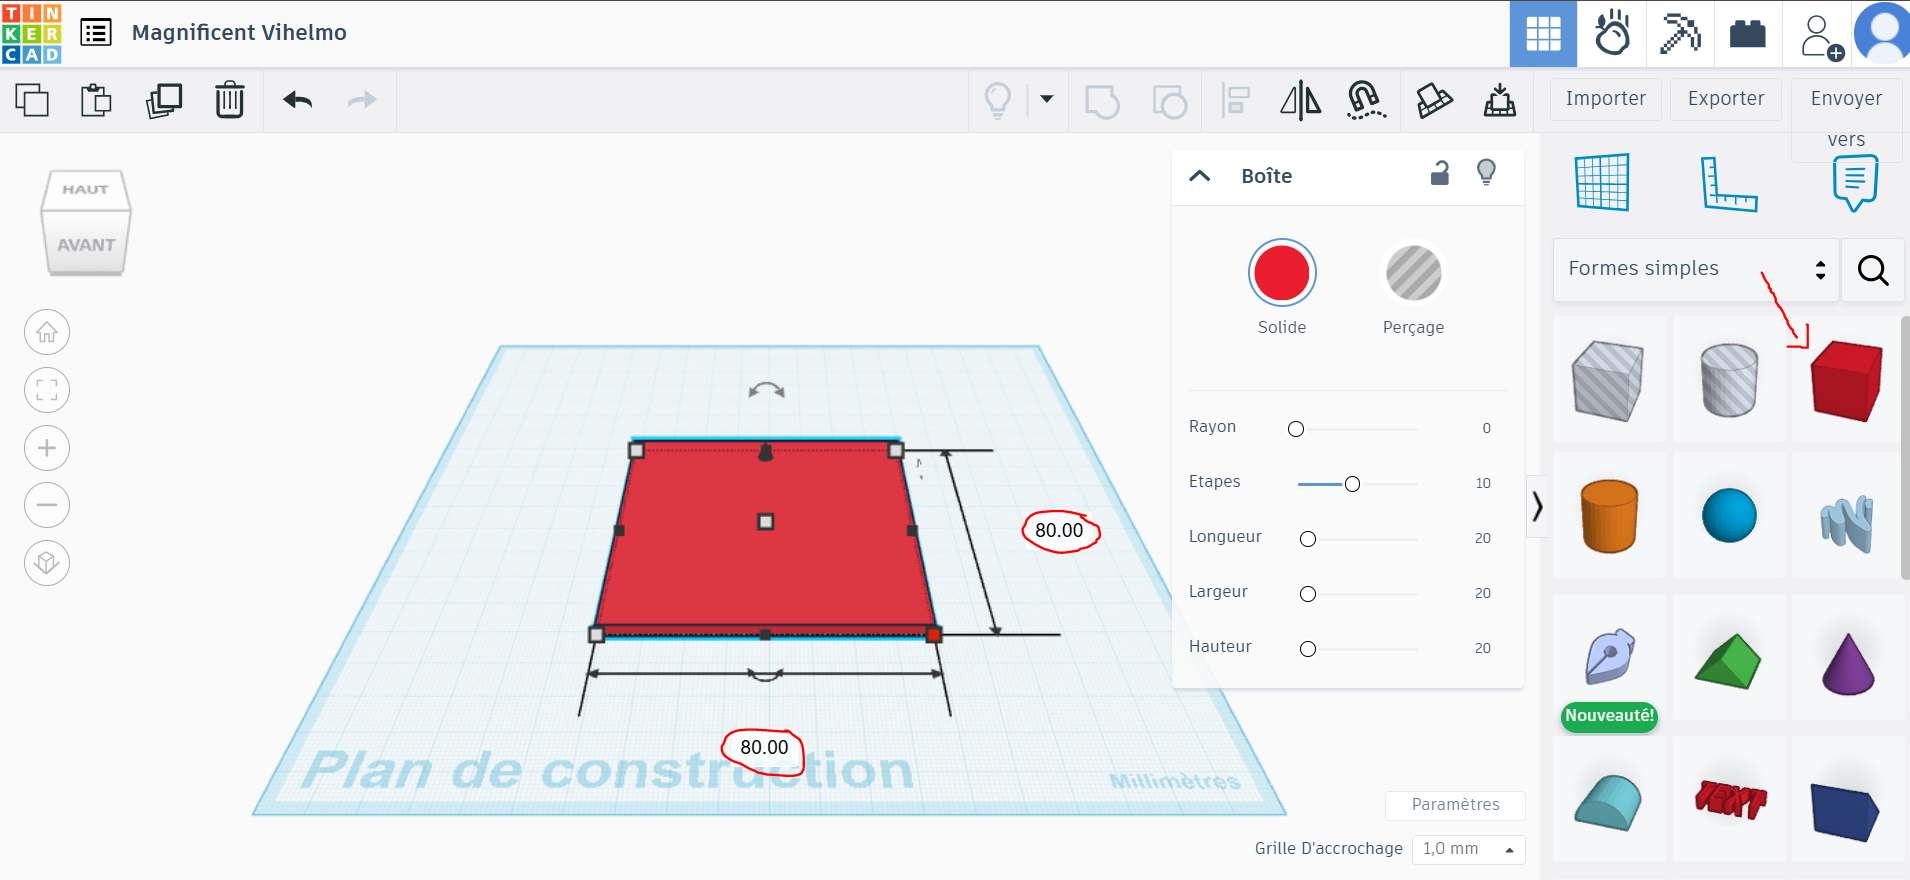1910x880 pixels.
Task: Click the Undo arrow icon
Action: (298, 100)
